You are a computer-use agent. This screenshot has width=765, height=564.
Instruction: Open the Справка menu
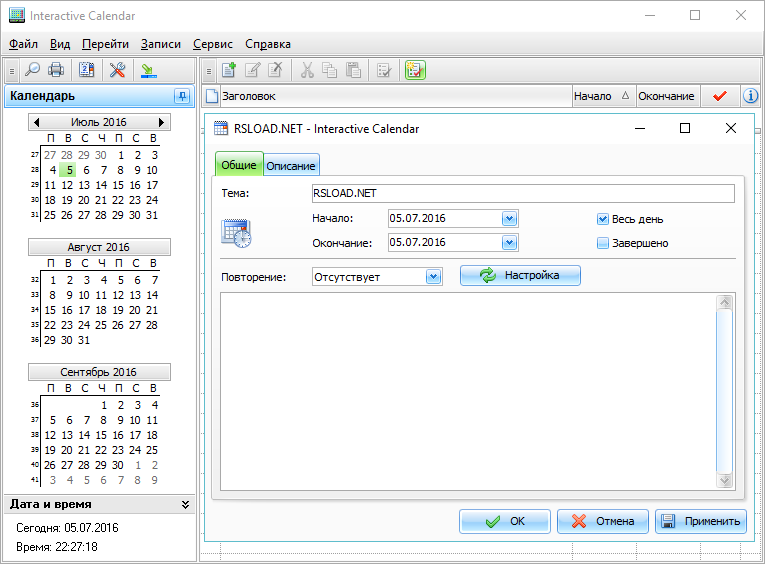pos(268,44)
